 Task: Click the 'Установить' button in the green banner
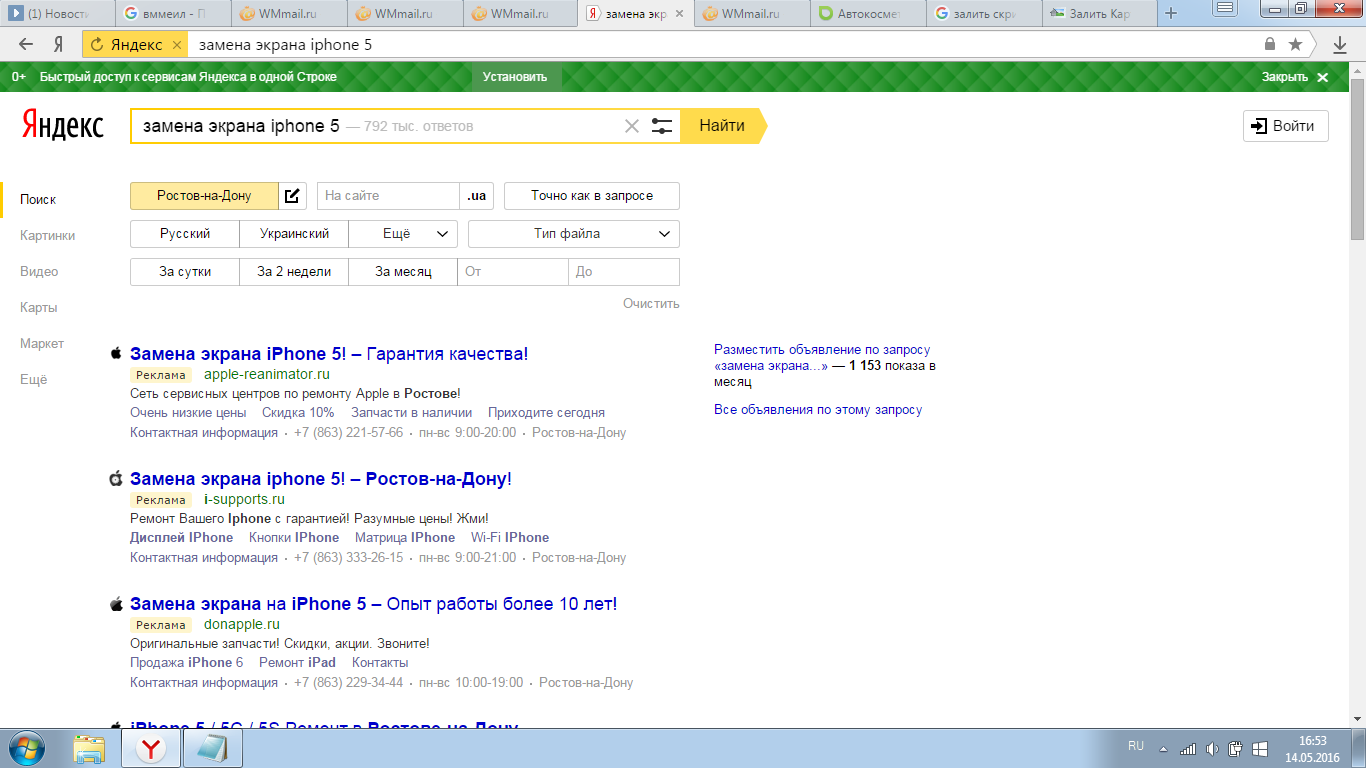click(515, 77)
